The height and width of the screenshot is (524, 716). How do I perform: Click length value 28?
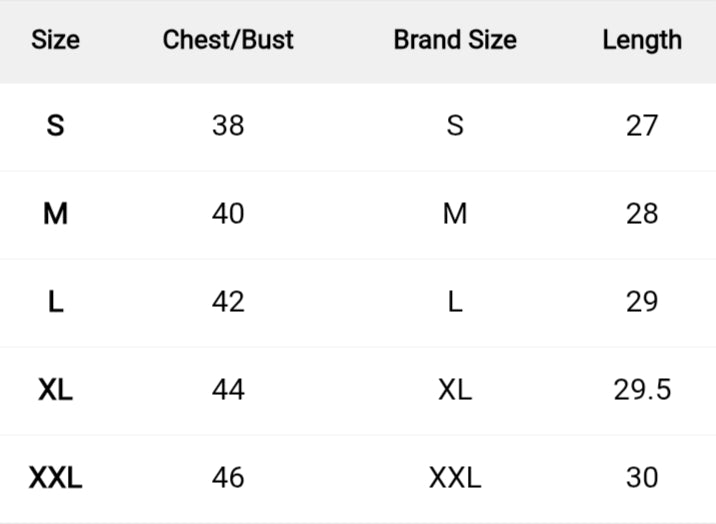pyautogui.click(x=642, y=214)
